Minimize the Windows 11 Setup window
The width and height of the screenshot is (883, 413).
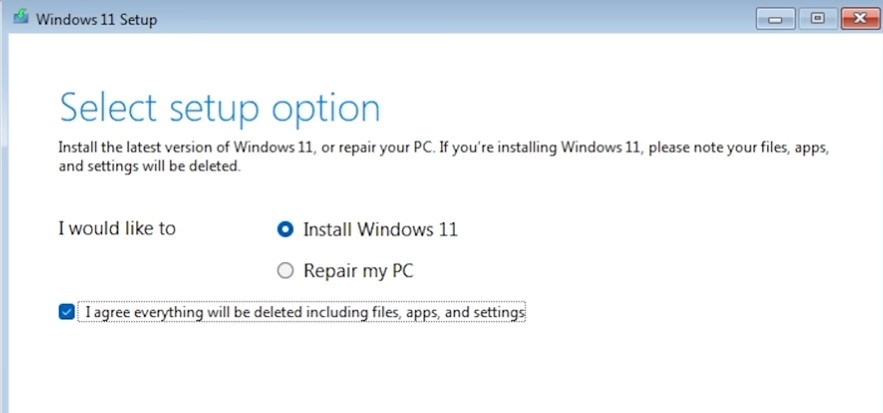(775, 19)
